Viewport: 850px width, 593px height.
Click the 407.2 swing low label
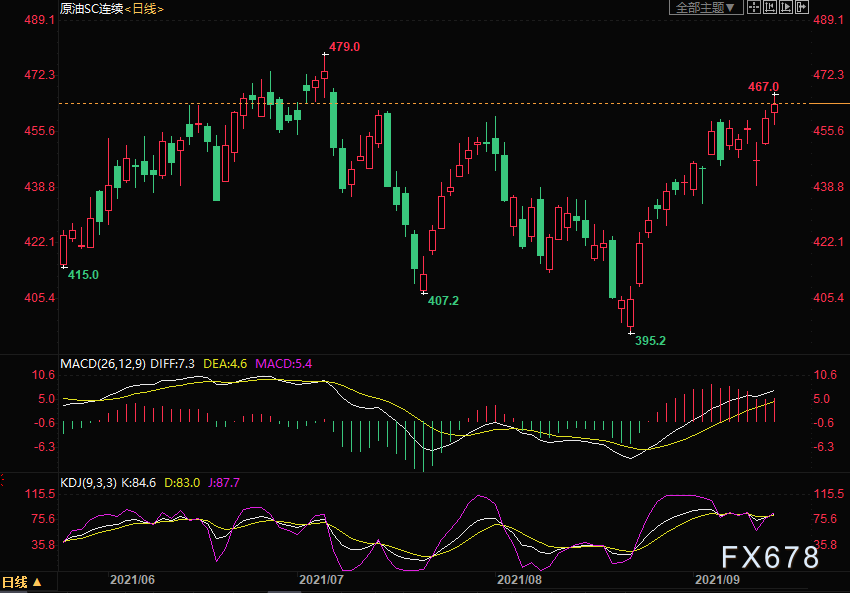443,301
